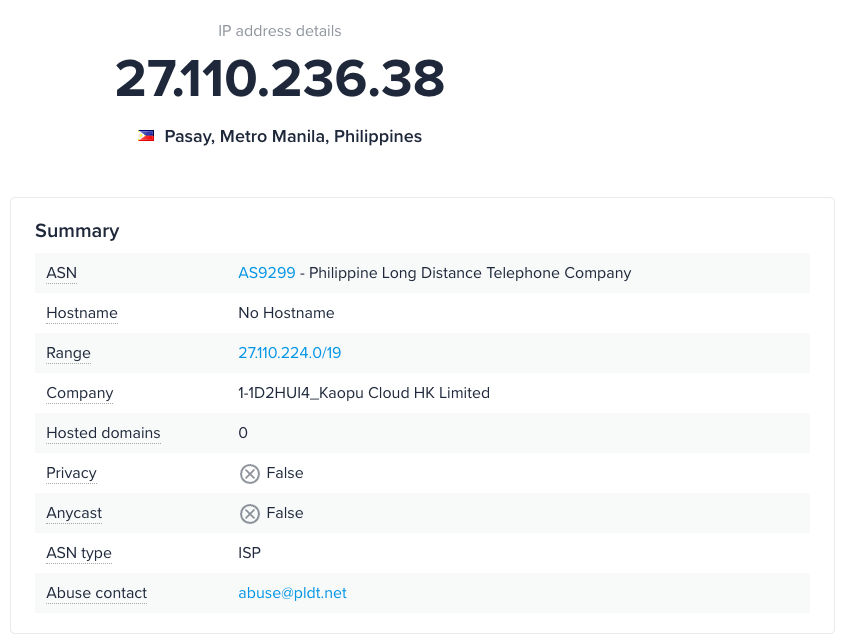Open the 27.110.224.0/19 range link
This screenshot has height=643, width=855.
tap(289, 353)
